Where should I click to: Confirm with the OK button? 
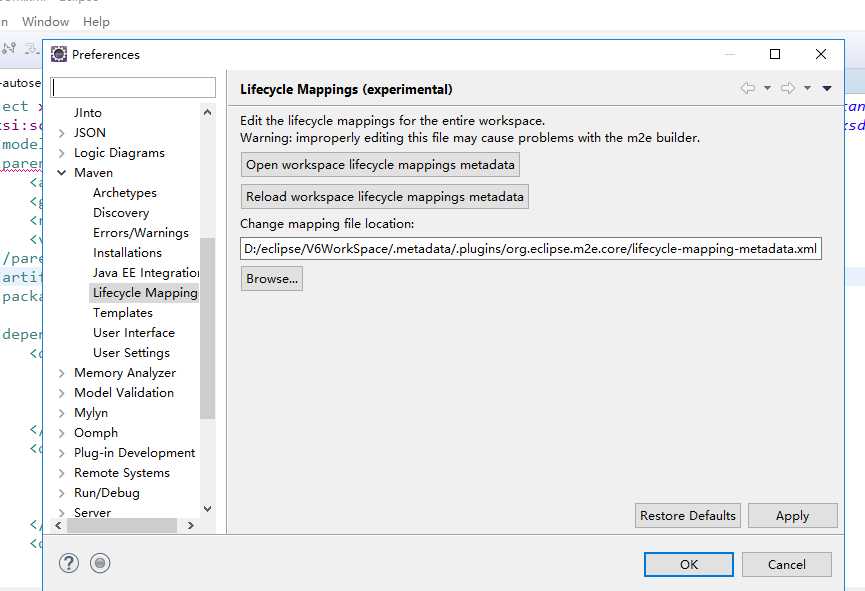(x=689, y=565)
